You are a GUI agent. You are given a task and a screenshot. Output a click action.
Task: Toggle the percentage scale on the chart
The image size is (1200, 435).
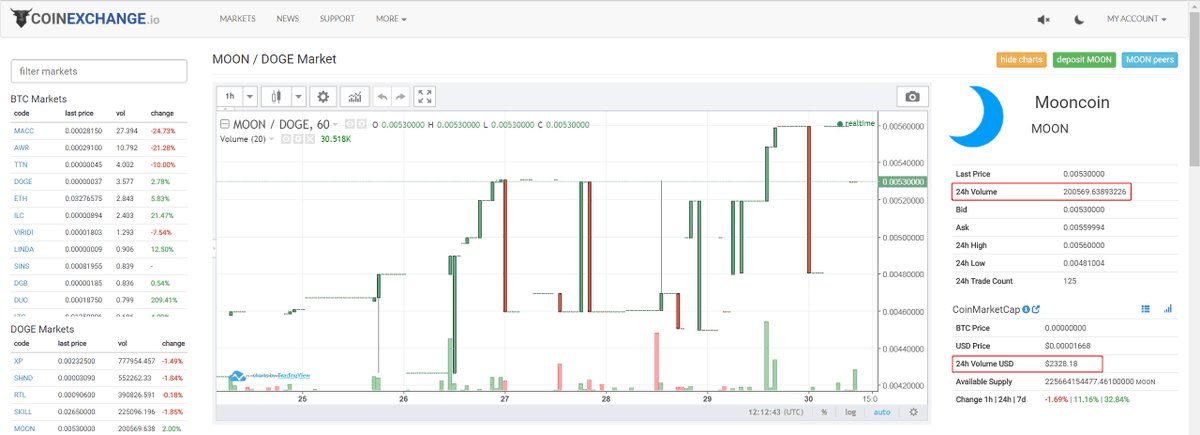824,411
